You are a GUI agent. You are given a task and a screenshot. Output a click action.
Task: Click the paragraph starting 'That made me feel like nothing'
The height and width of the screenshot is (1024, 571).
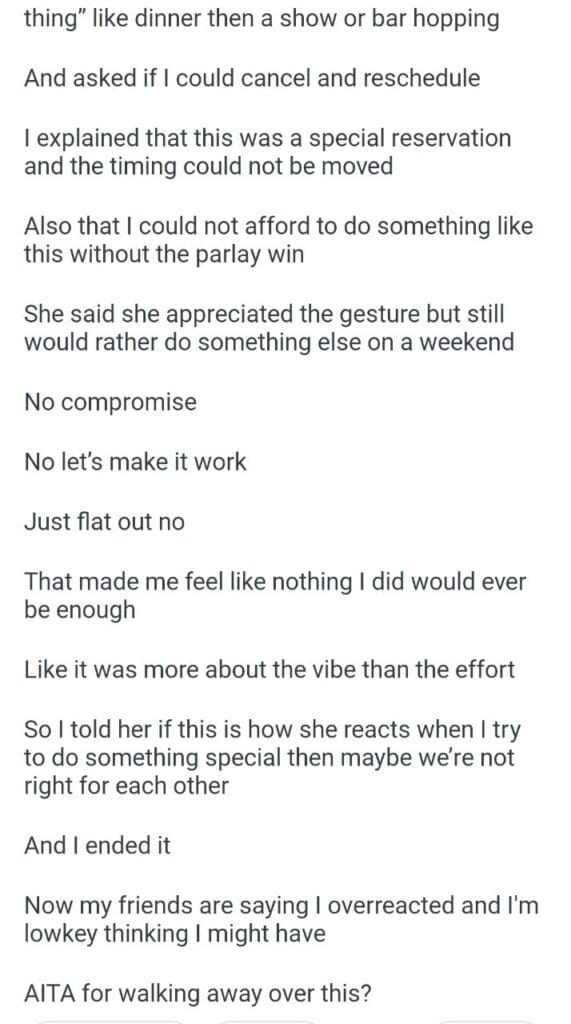click(x=275, y=595)
